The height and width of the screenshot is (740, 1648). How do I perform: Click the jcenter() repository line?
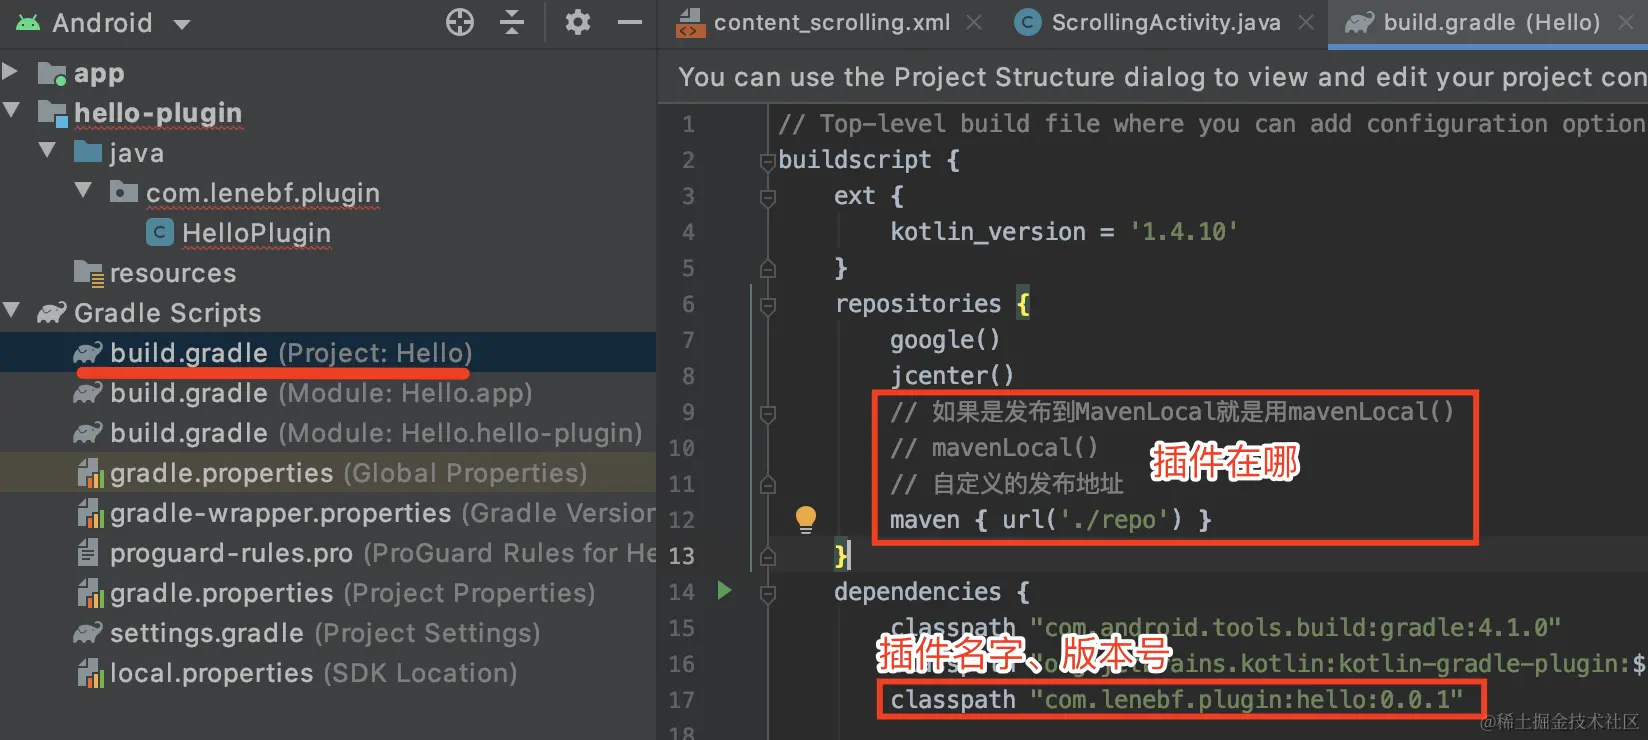pyautogui.click(x=952, y=376)
